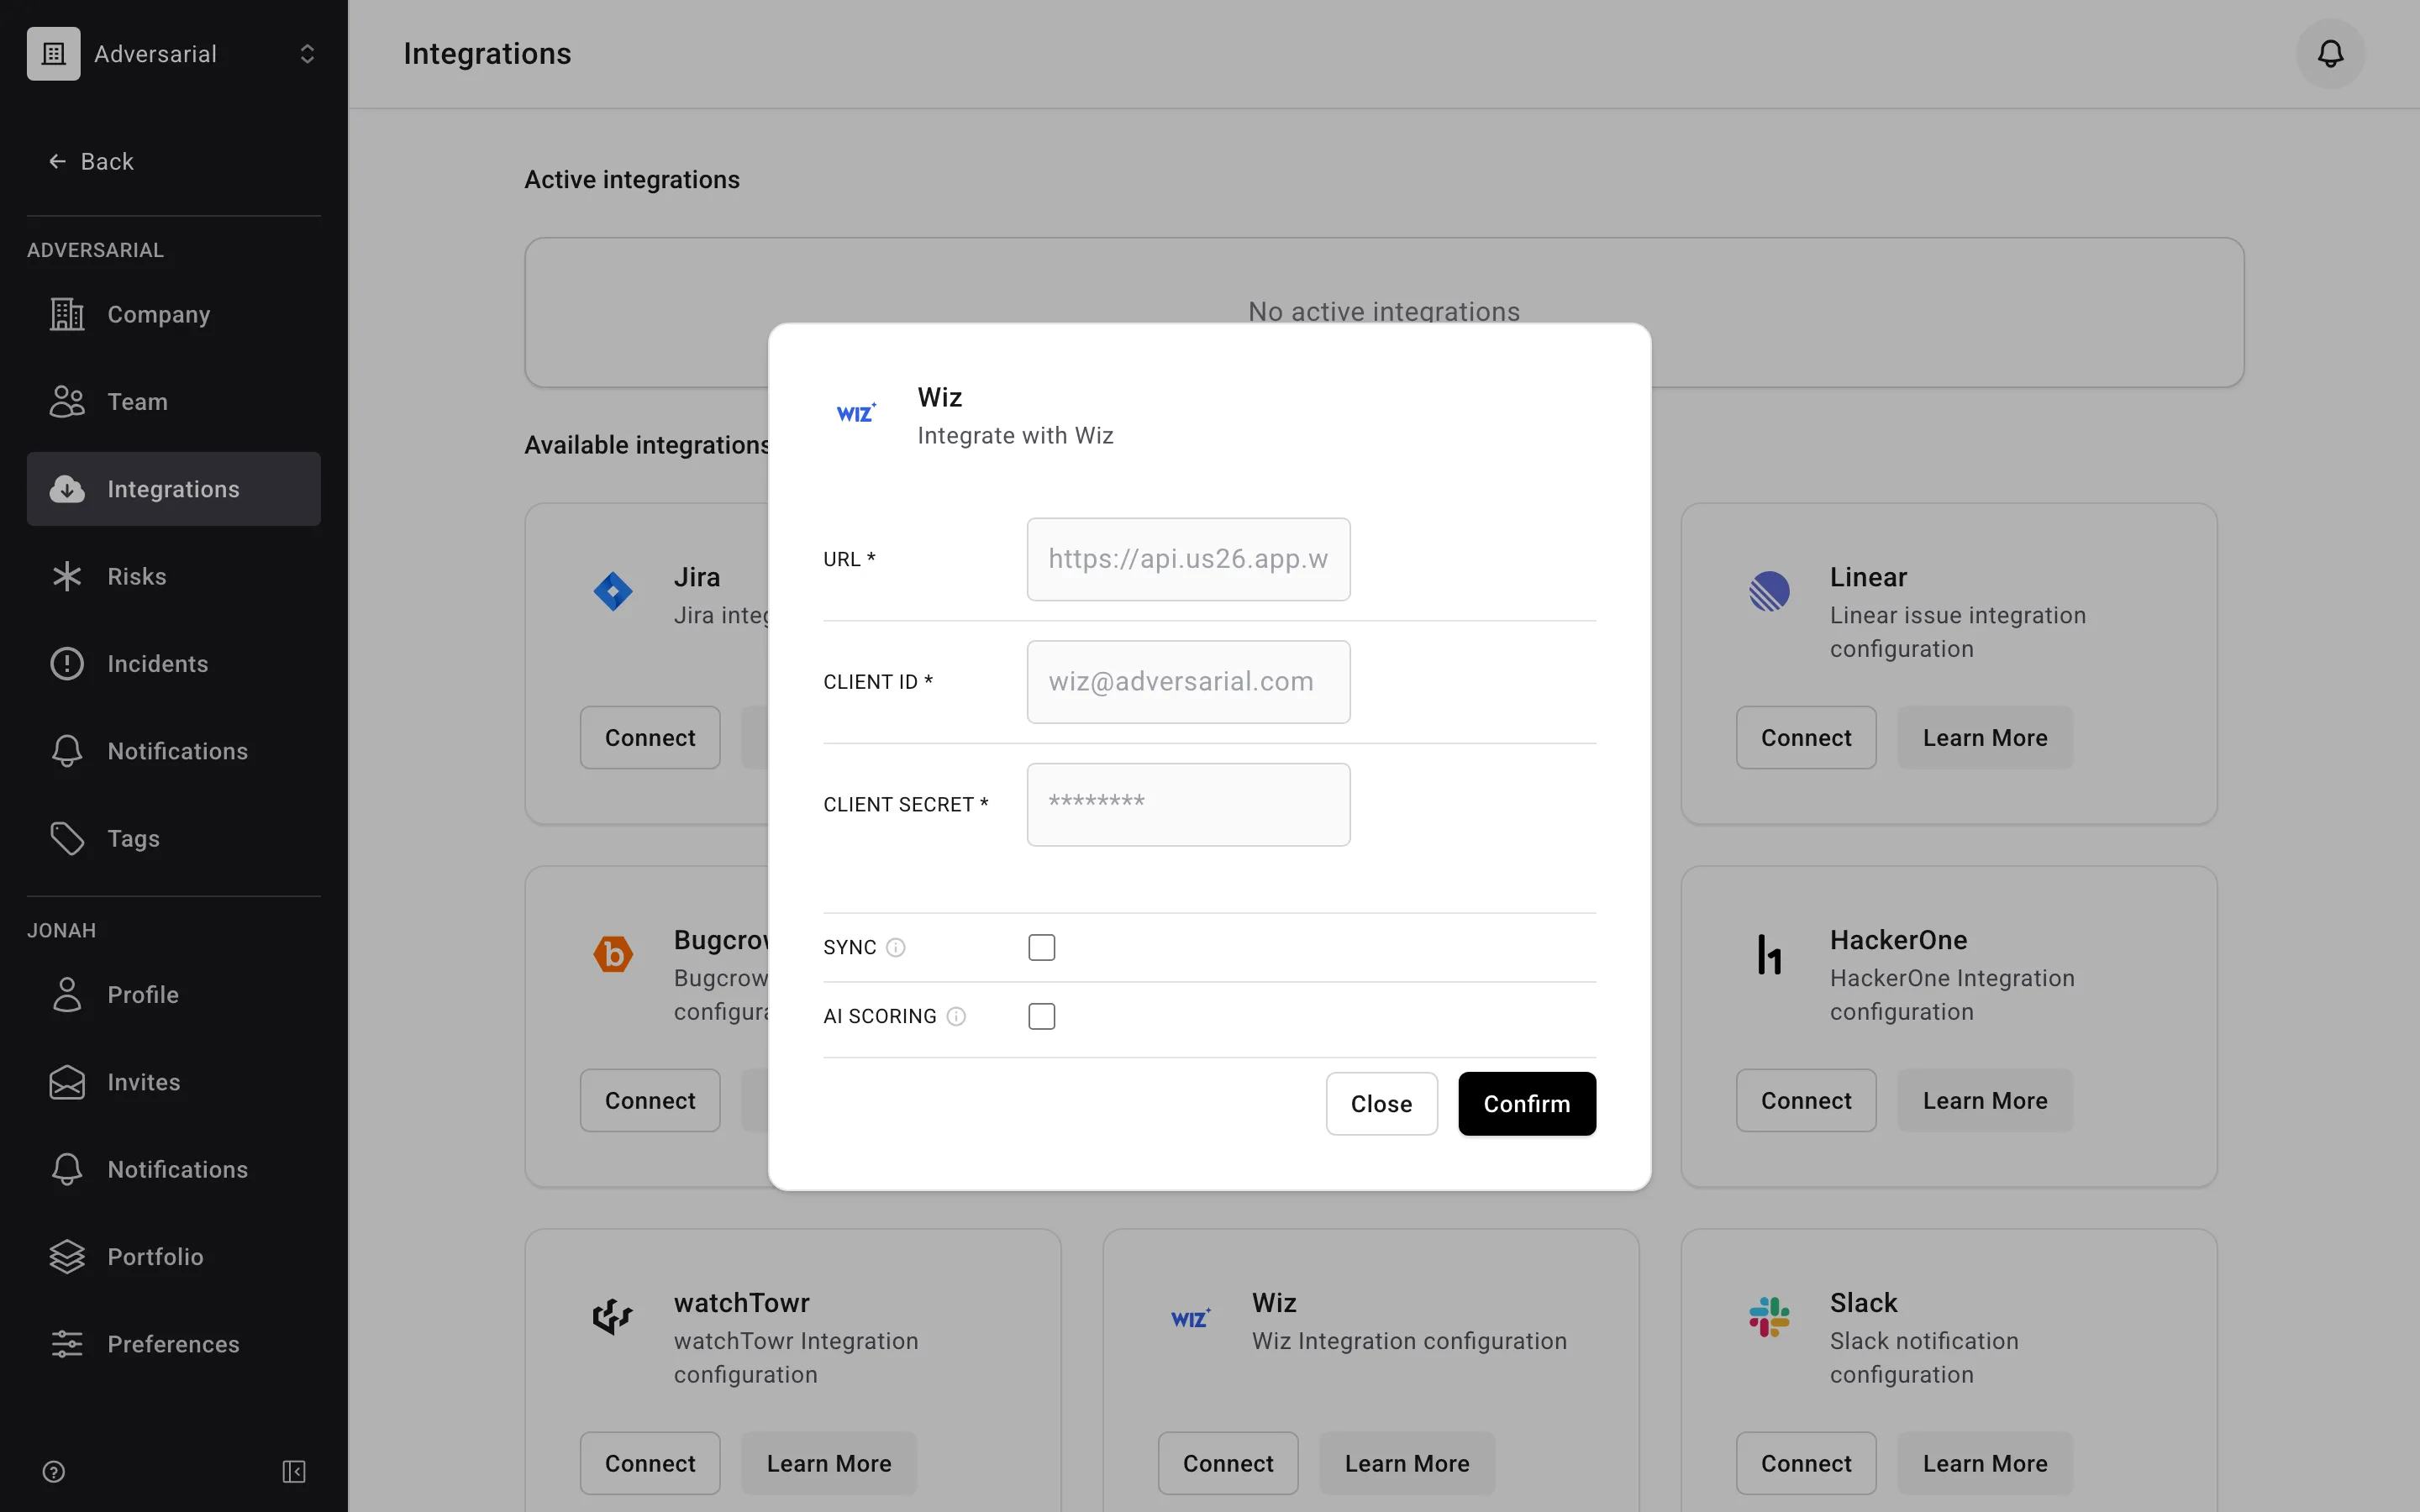Image resolution: width=2420 pixels, height=1512 pixels.
Task: Go back using the Back arrow
Action: pos(91,161)
